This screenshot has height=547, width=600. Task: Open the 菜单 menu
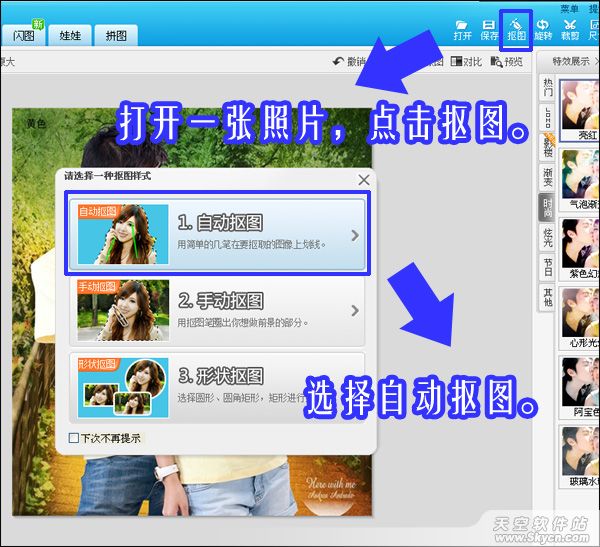point(569,9)
